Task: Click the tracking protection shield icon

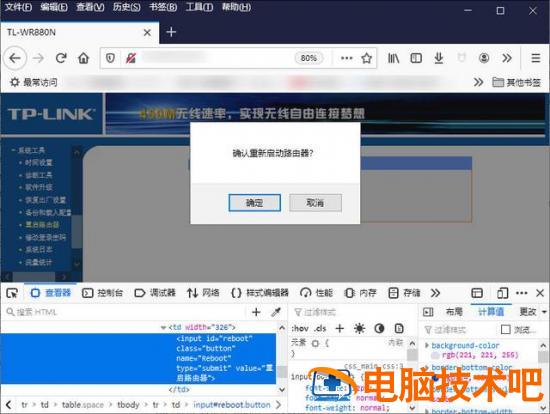Action: point(110,58)
